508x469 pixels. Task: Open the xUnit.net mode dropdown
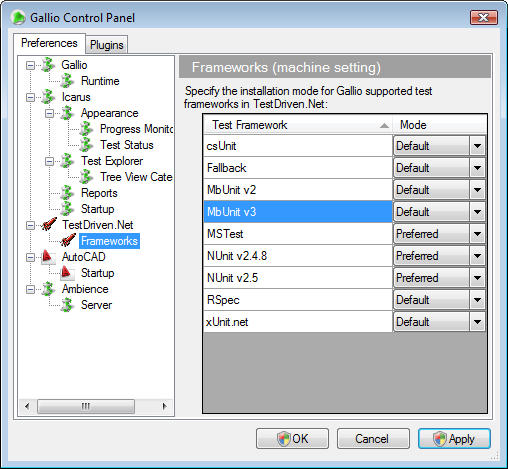[477, 322]
